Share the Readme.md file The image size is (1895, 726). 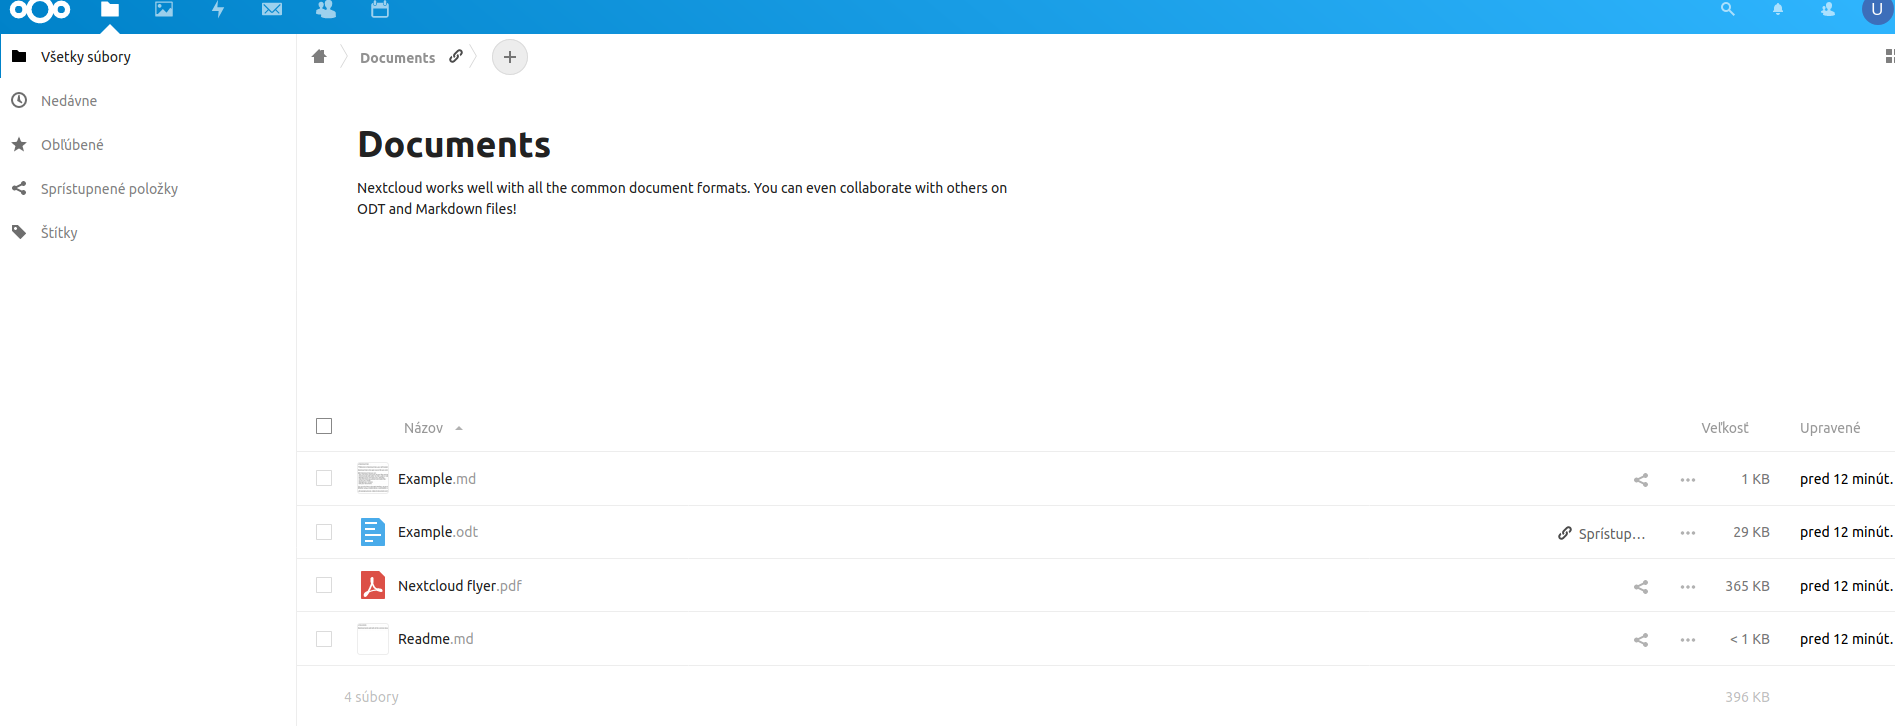1641,640
